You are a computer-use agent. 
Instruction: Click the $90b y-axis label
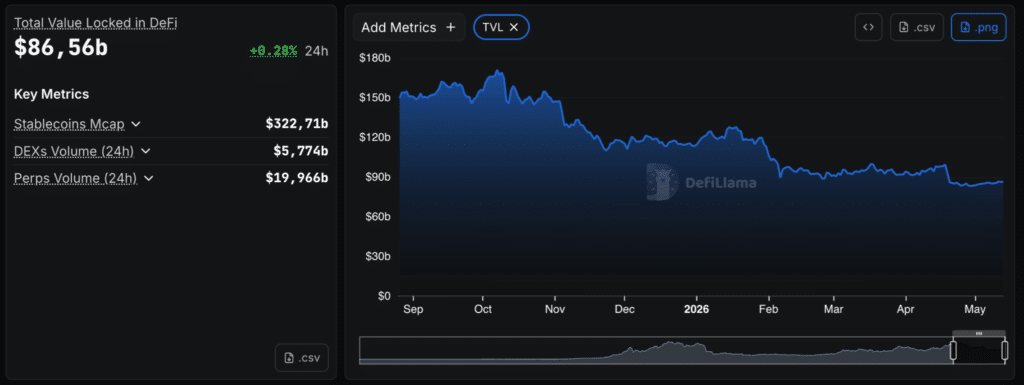(x=377, y=177)
